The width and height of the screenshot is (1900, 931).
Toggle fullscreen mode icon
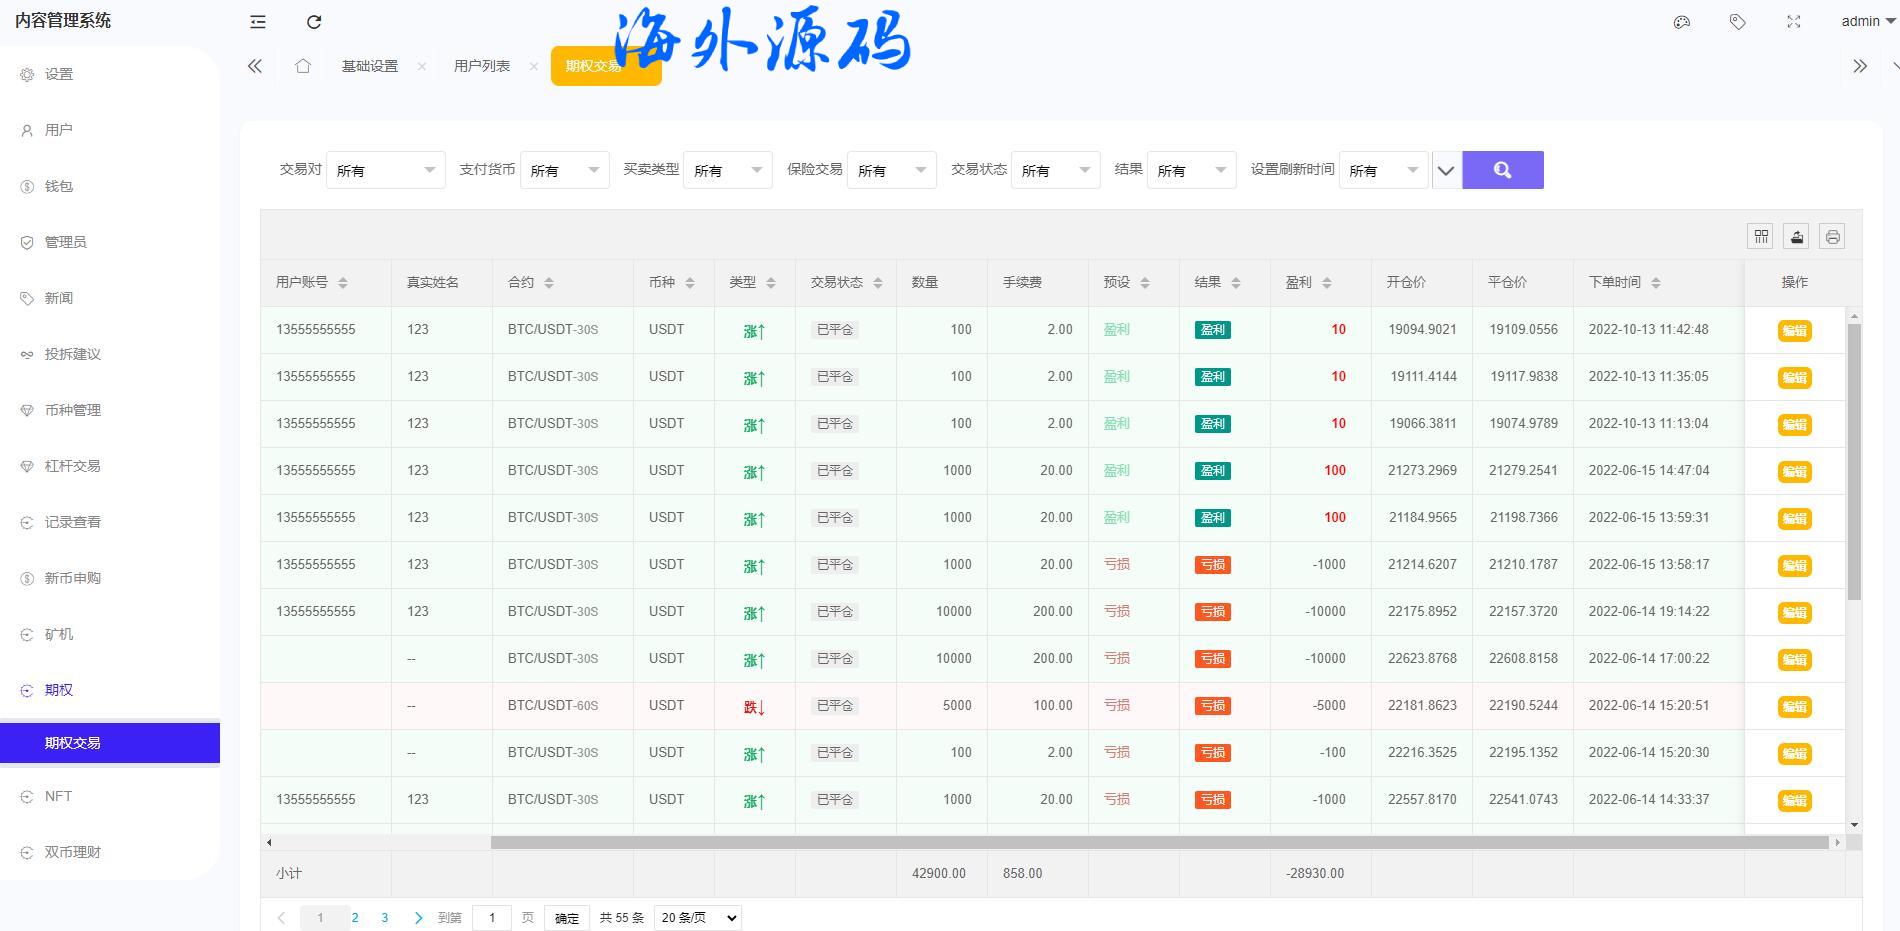(1794, 22)
